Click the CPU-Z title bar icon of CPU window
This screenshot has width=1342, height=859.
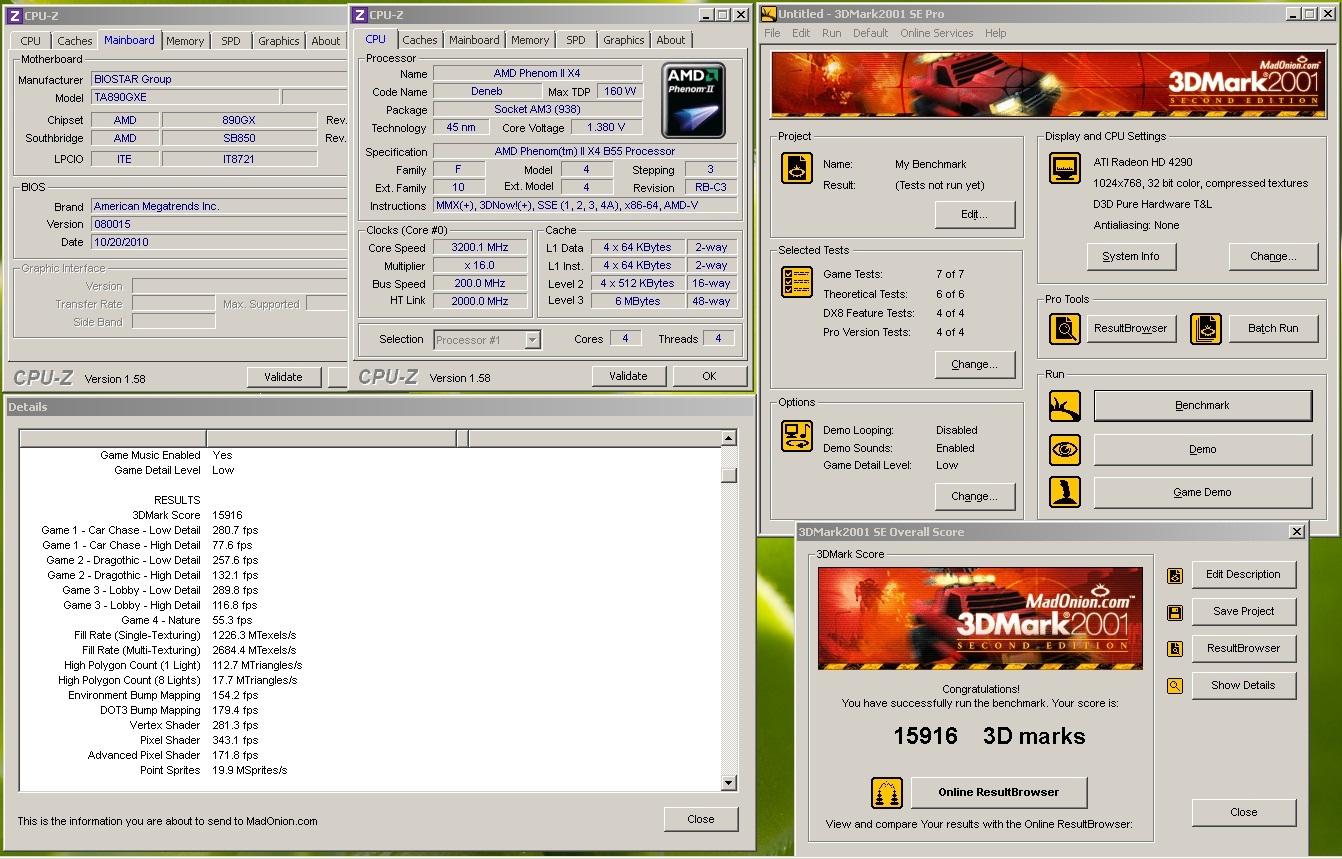tap(360, 14)
